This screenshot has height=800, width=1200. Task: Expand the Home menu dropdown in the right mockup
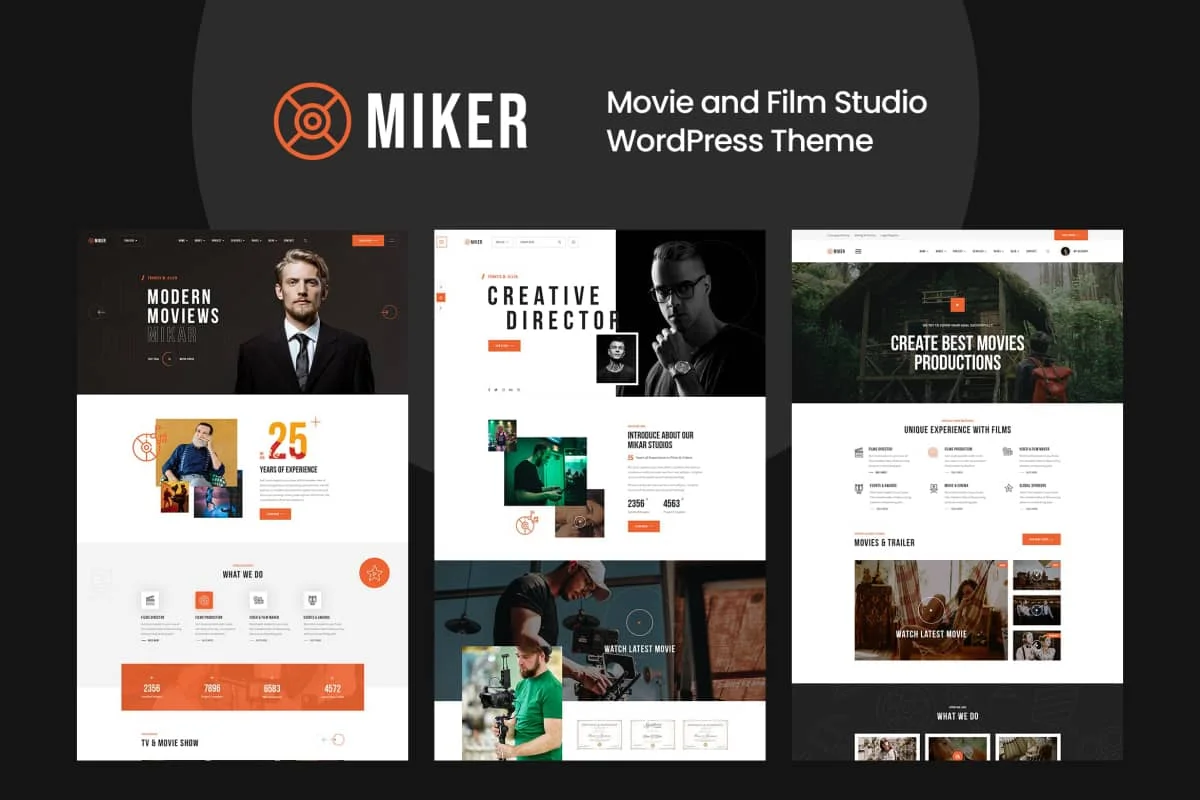(x=923, y=251)
